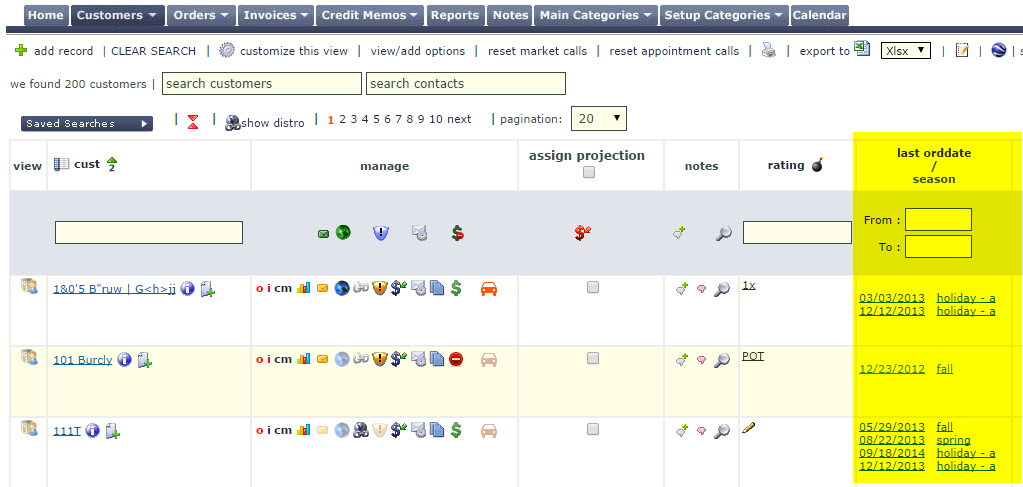Click the red stop icon in 101 Burcly row
The height and width of the screenshot is (487, 1023).
456,359
